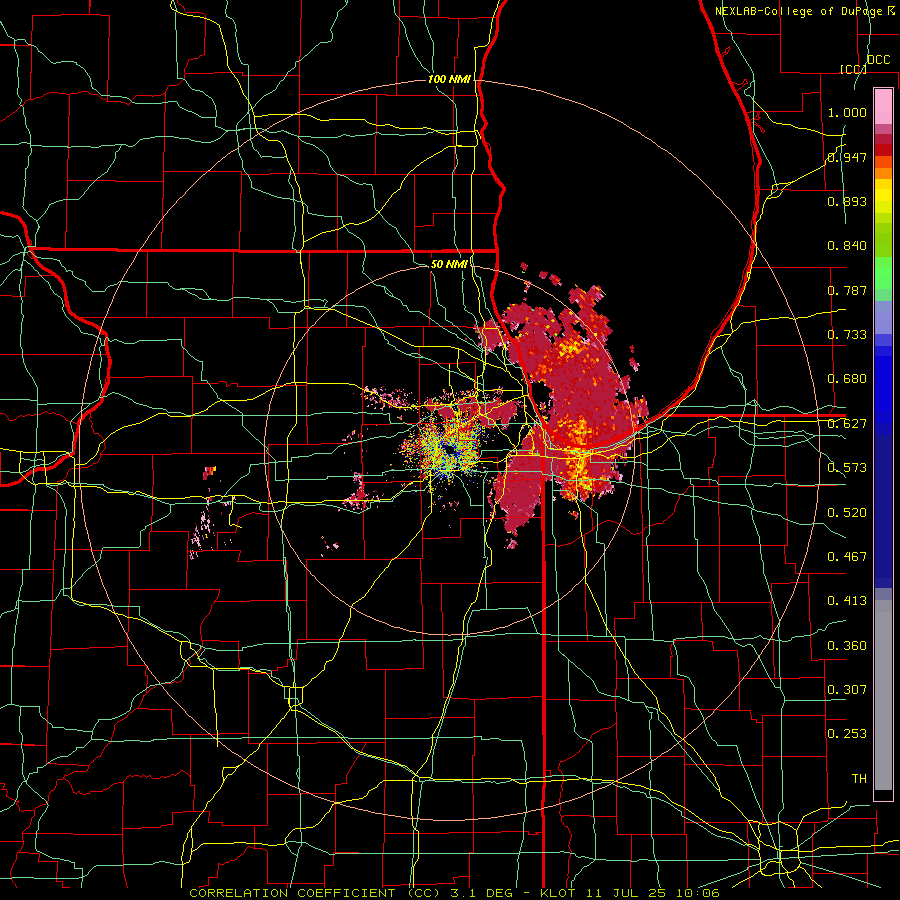Viewport: 900px width, 900px height.
Task: Pick the bright green swatch near 0.787
Action: click(883, 273)
